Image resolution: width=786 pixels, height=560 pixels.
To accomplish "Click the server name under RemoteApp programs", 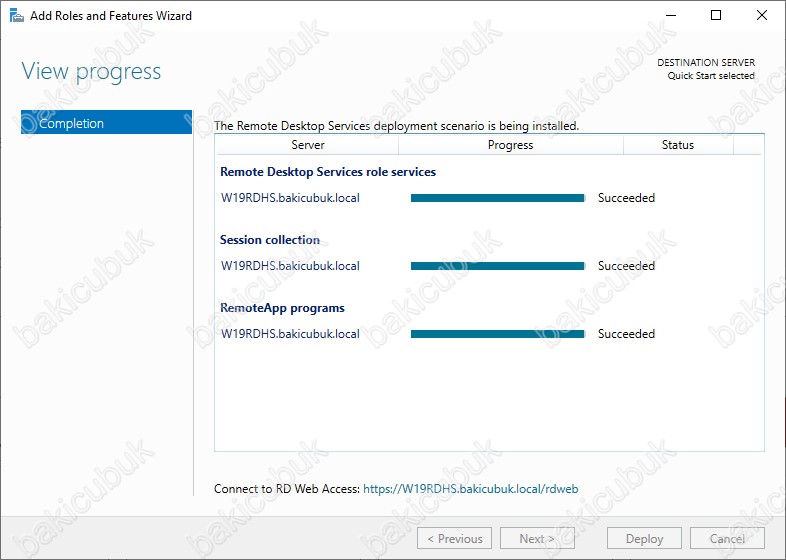I will click(290, 334).
